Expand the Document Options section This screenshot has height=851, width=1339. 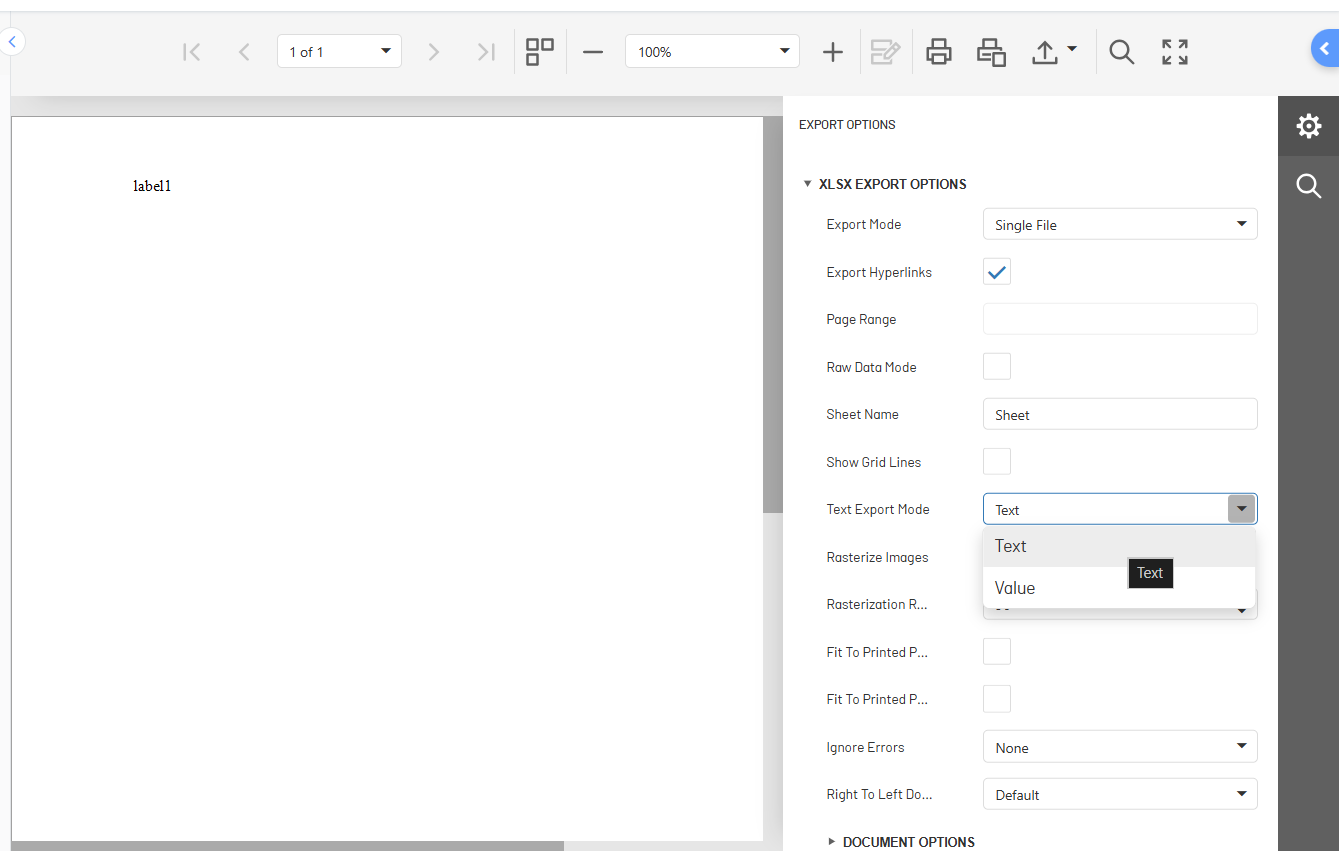coord(907,842)
